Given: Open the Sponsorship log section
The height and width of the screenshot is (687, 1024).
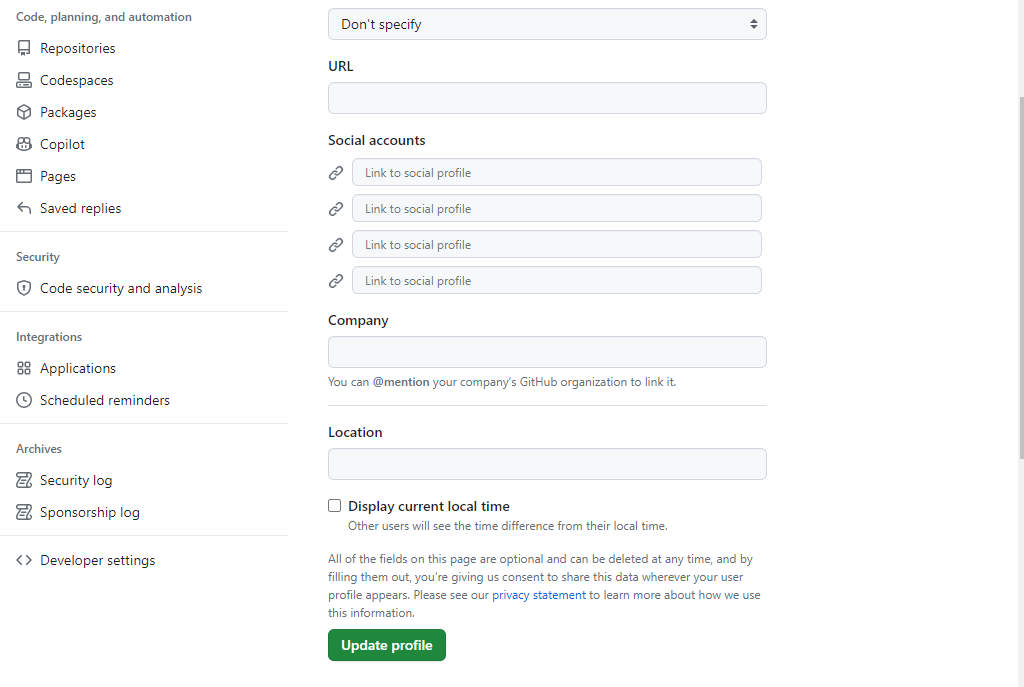Looking at the screenshot, I should coord(90,512).
